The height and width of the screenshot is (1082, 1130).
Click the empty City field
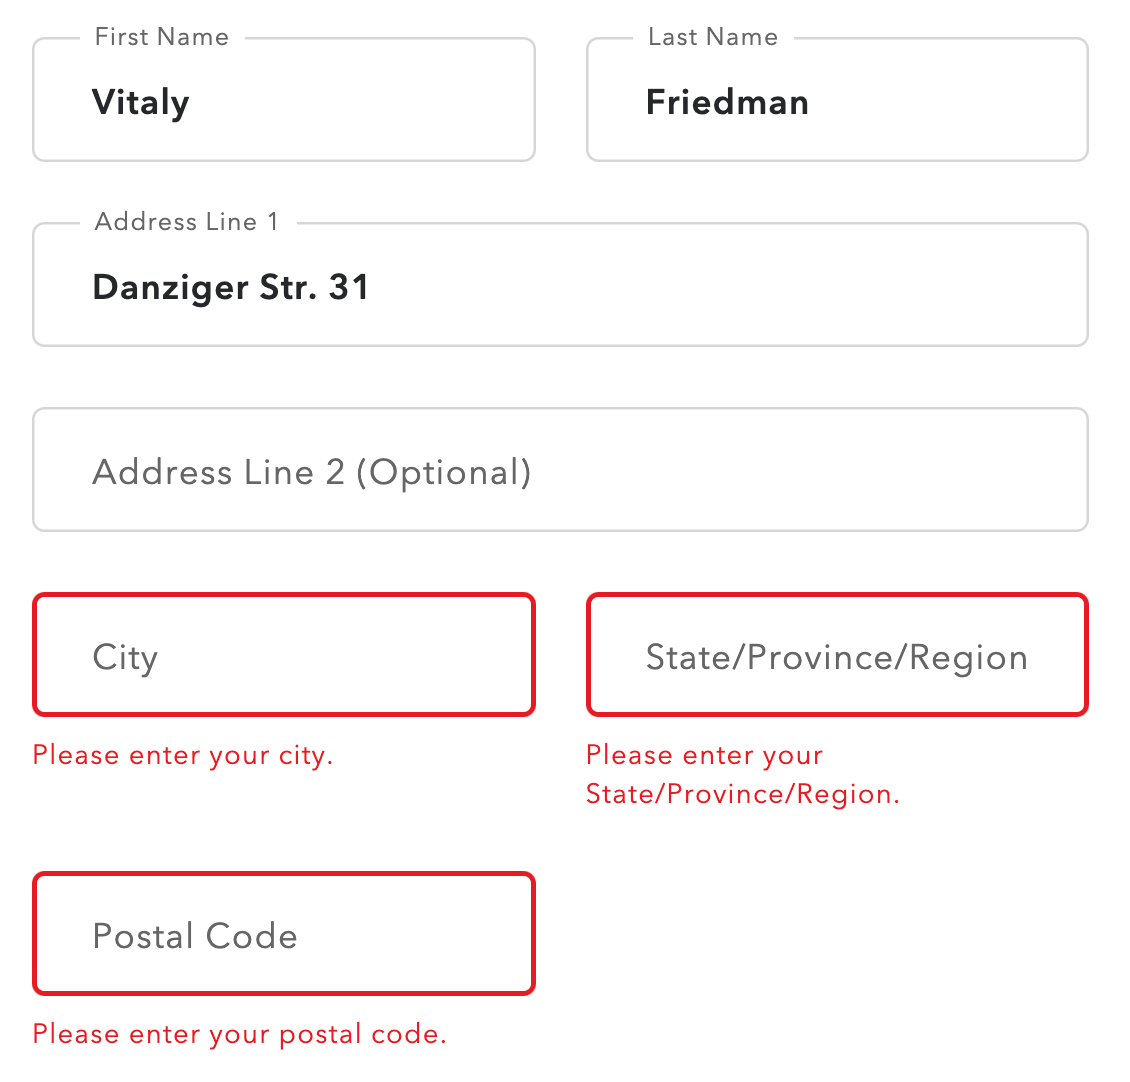[x=284, y=655]
